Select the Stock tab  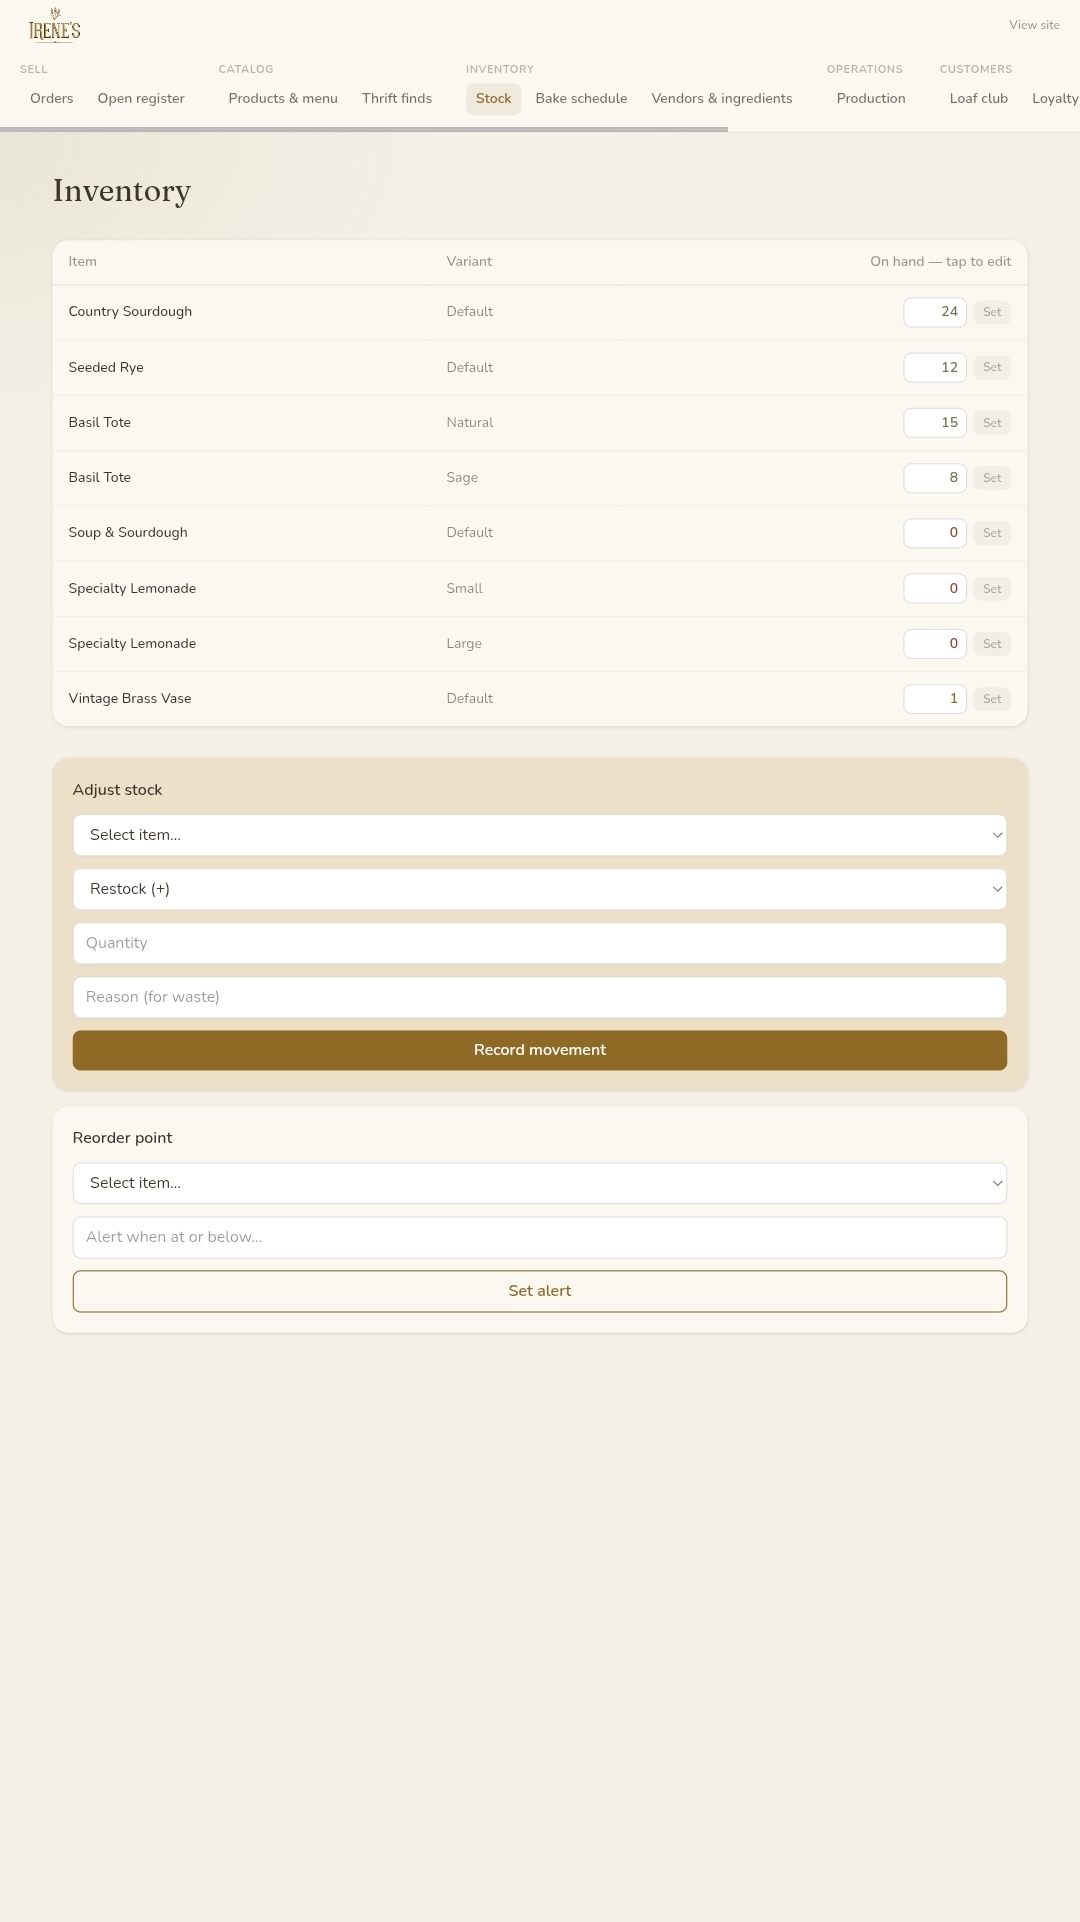[x=494, y=98]
